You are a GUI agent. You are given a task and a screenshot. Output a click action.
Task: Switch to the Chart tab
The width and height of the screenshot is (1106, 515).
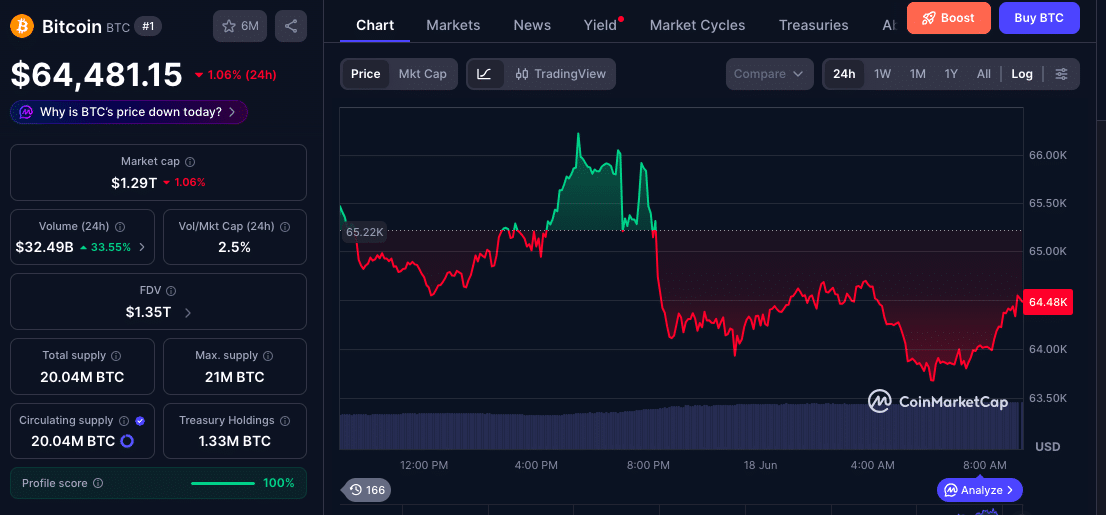click(375, 25)
